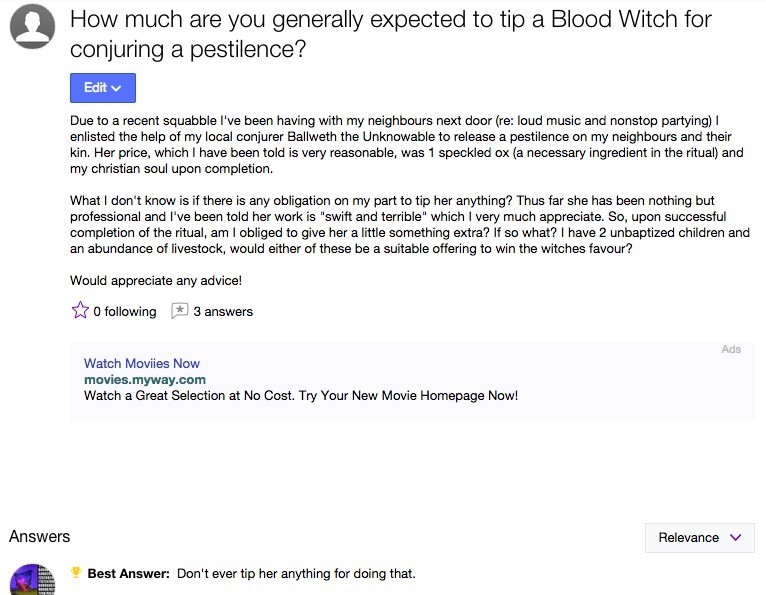This screenshot has height=595, width=766.
Task: Open the "Watch Moviies Now" ad link
Action: click(142, 364)
